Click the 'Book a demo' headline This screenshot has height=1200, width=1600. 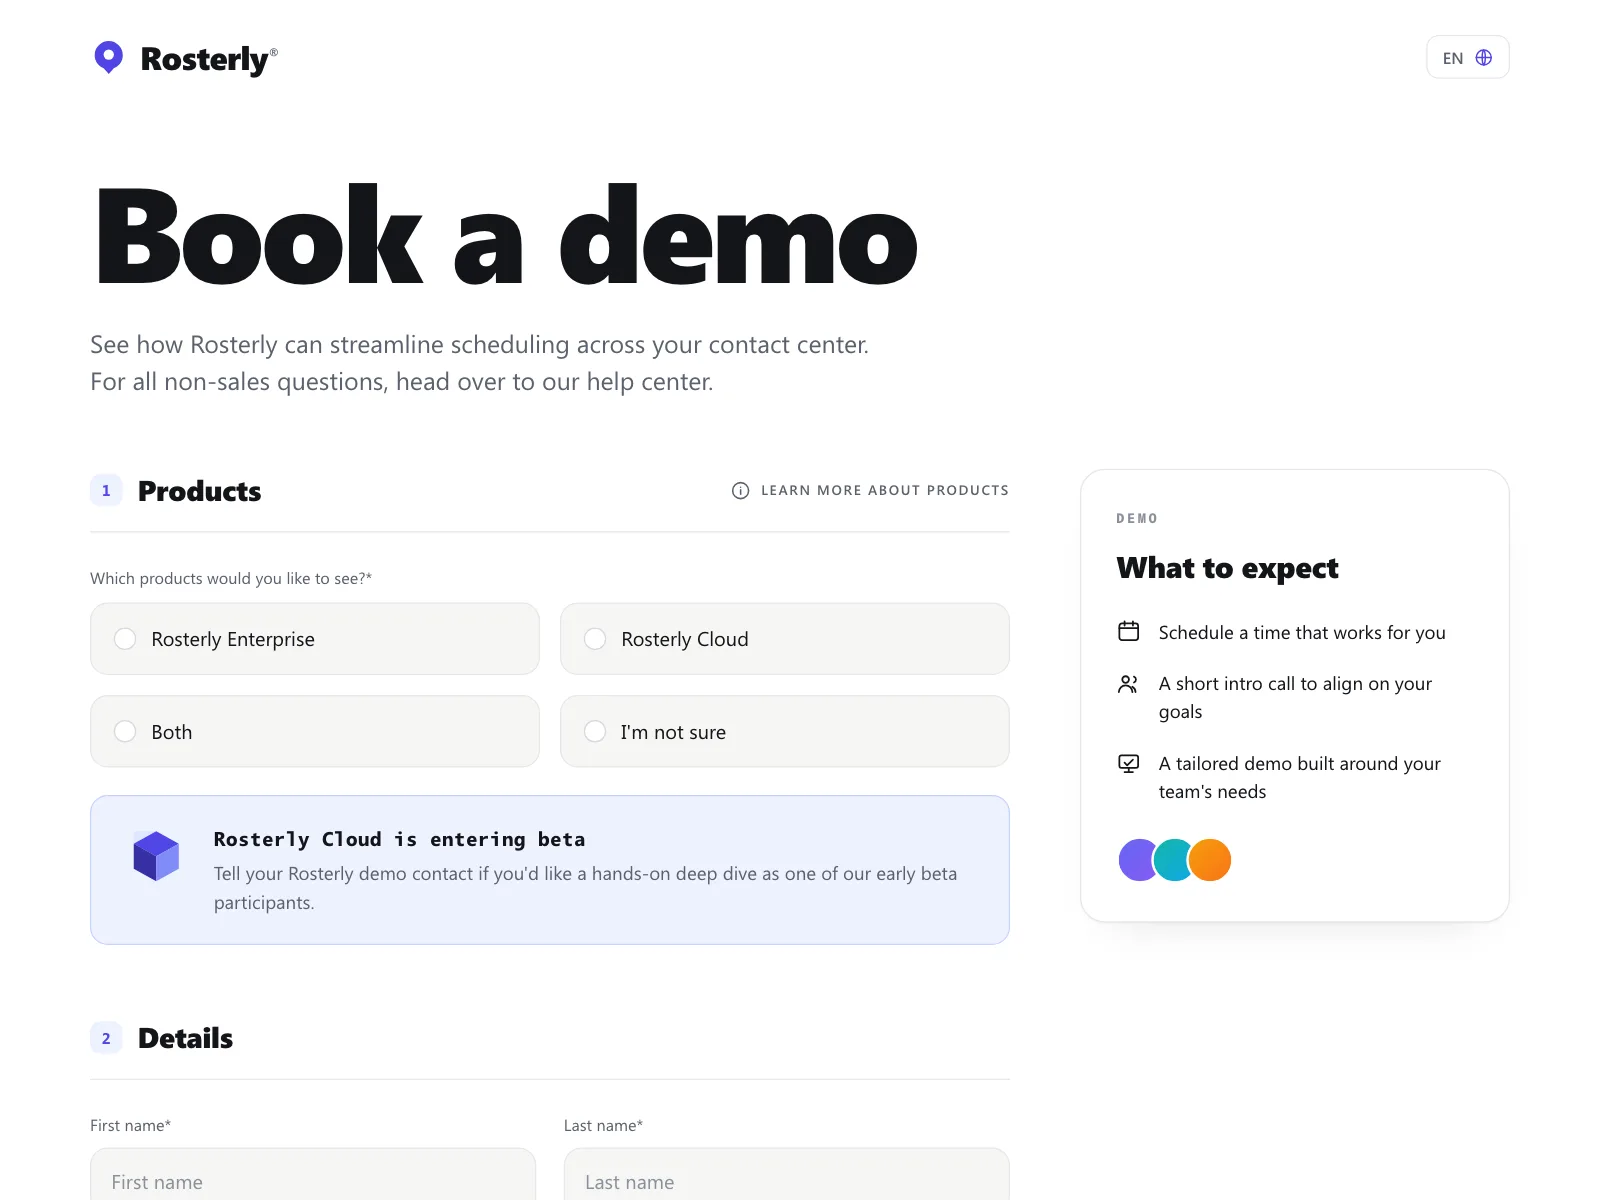click(506, 236)
